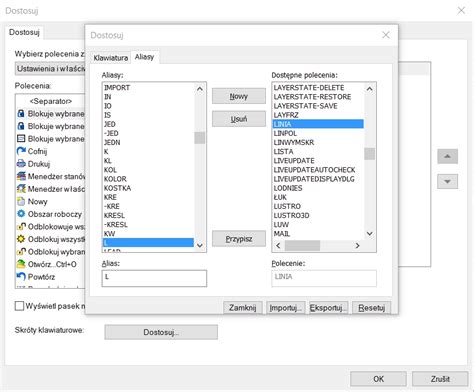This screenshot has height=392, width=474.
Task: Select command LINPOL
Action: (x=318, y=133)
